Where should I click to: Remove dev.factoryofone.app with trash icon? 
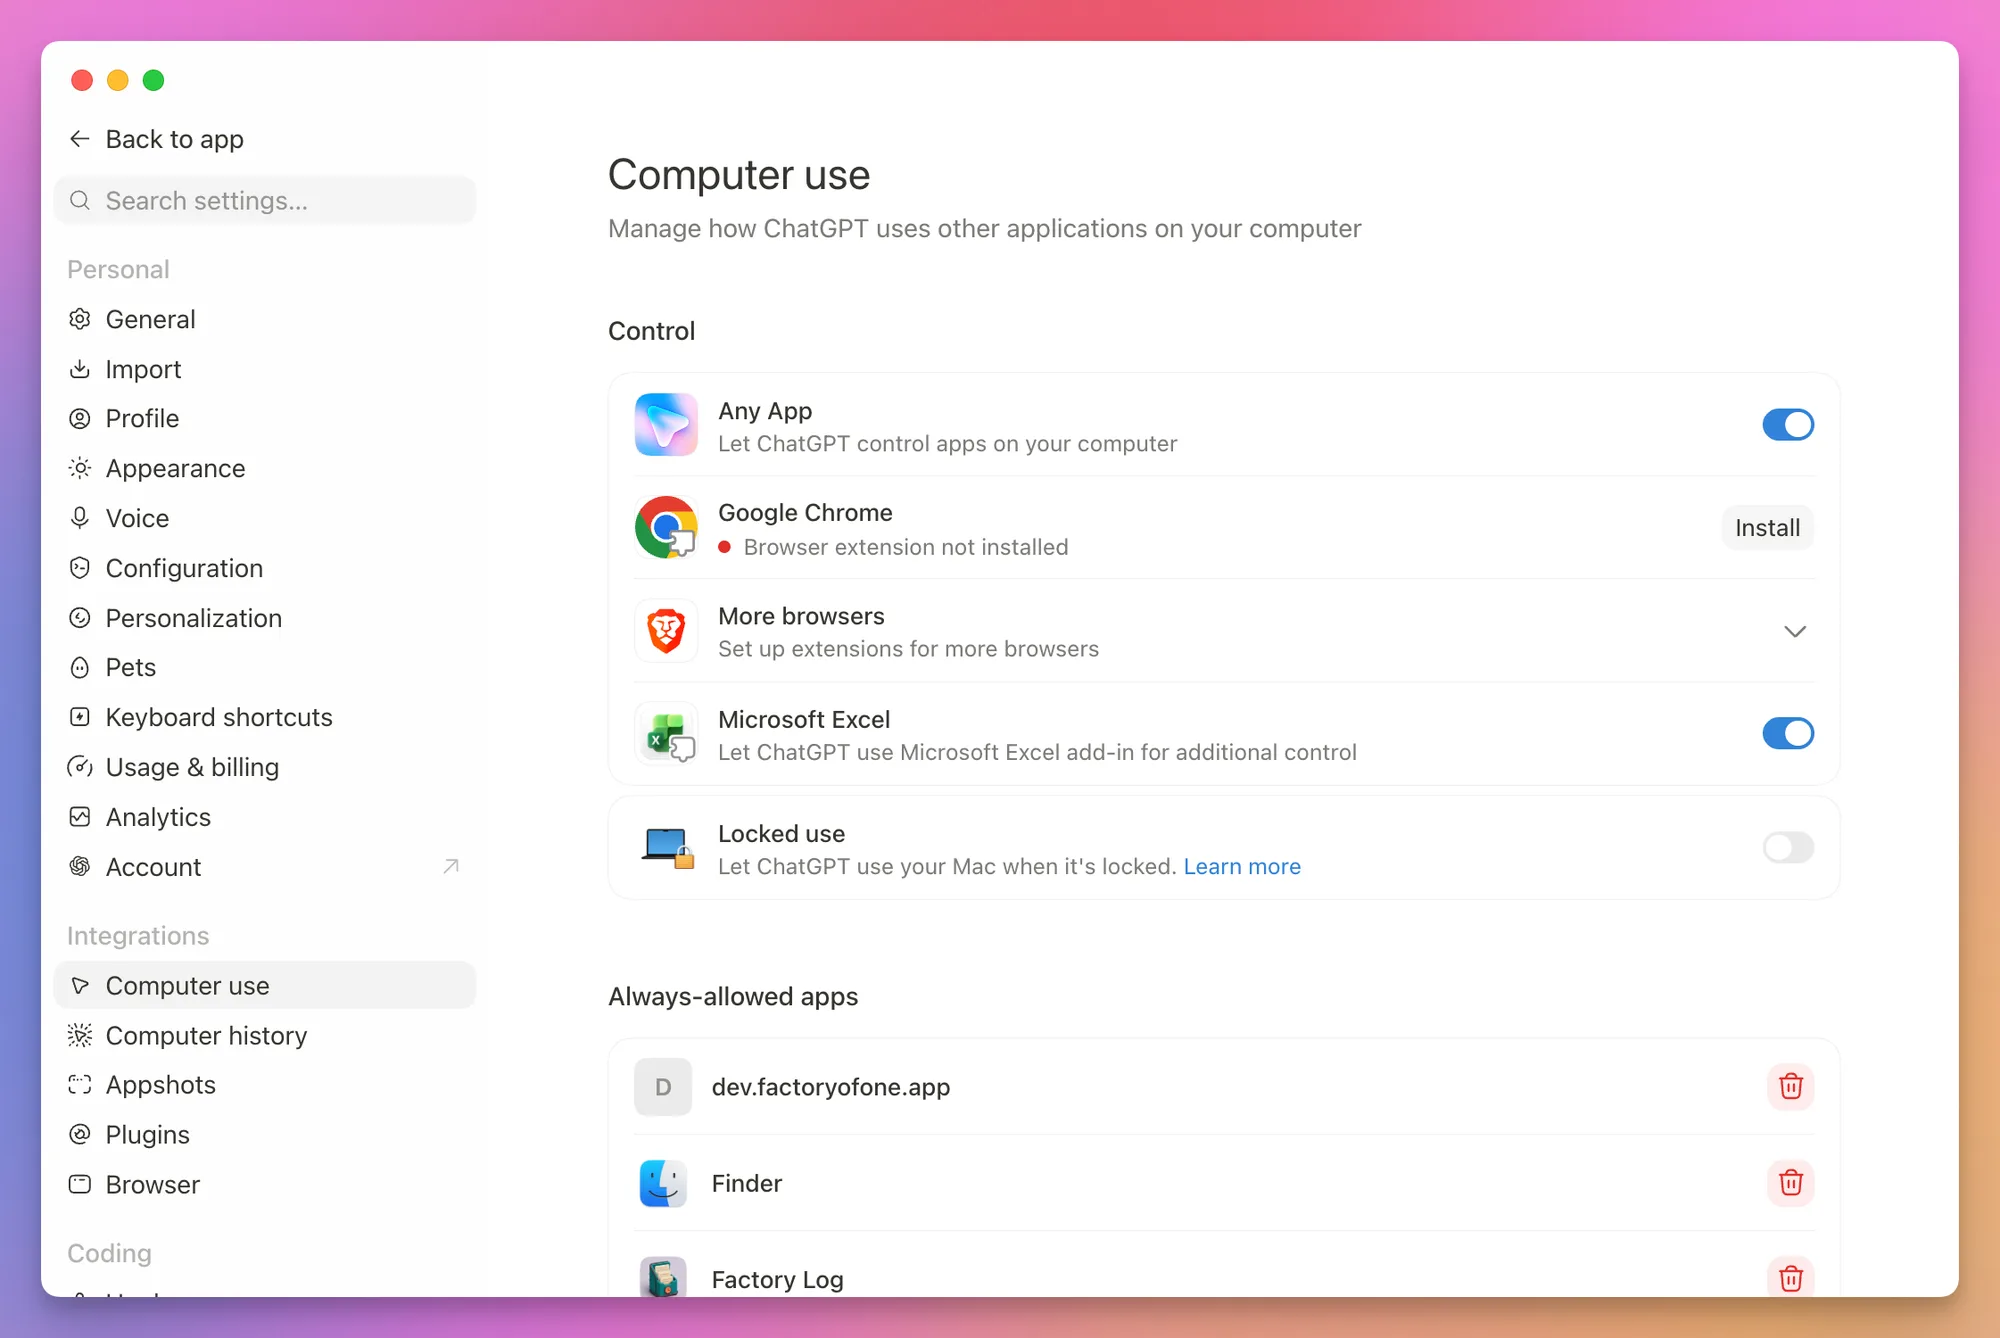click(1790, 1086)
